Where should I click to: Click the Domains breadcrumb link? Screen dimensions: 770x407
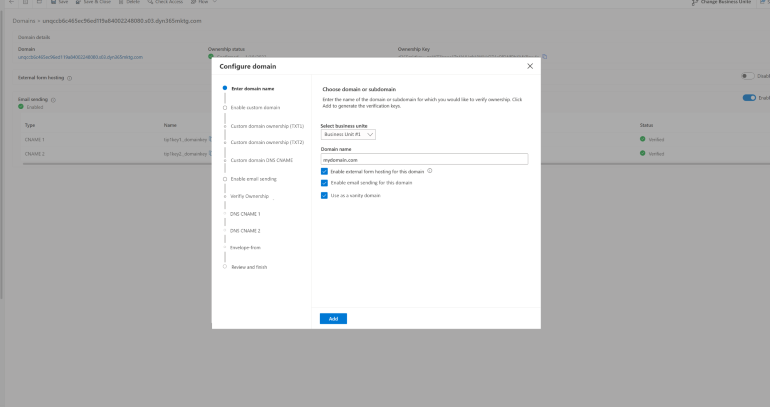coord(24,21)
